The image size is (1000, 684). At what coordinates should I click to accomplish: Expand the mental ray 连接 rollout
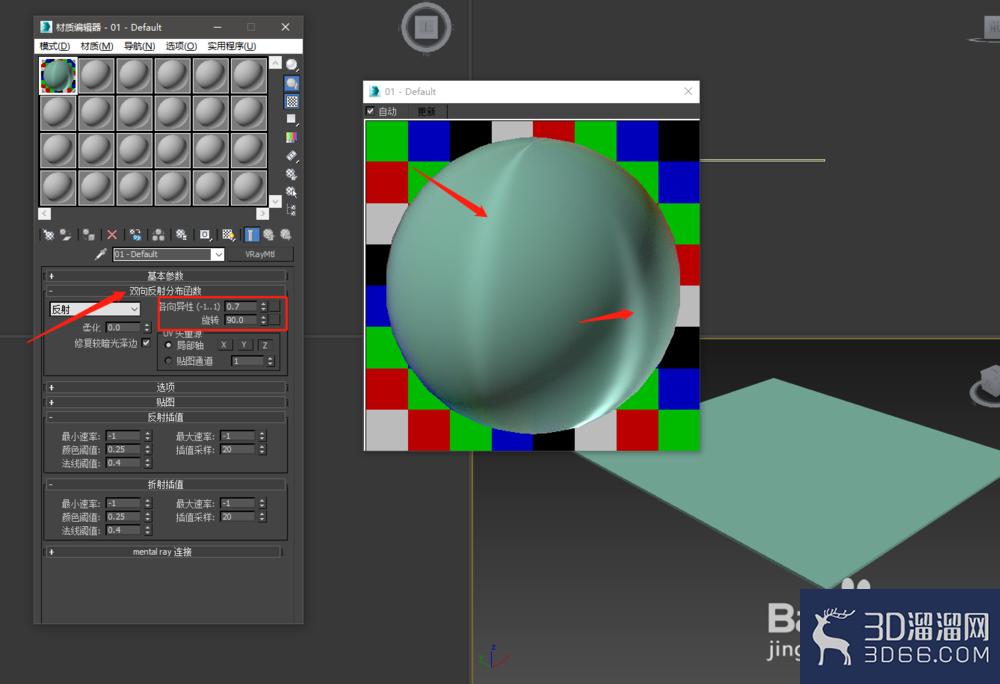pyautogui.click(x=163, y=551)
